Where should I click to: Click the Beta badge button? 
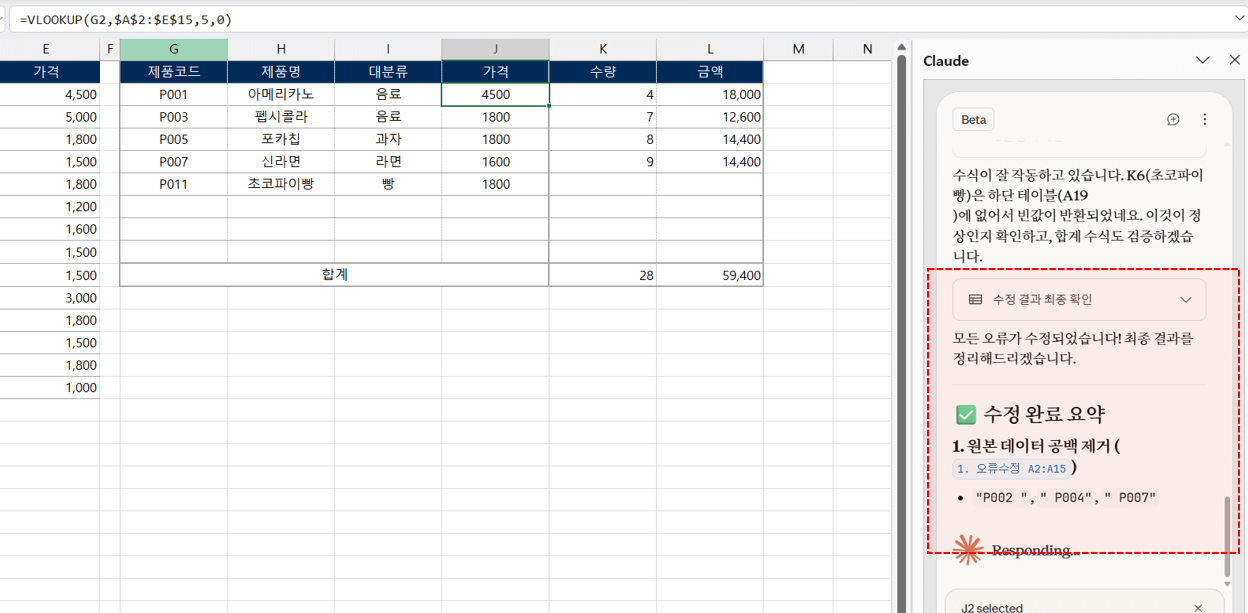[973, 119]
